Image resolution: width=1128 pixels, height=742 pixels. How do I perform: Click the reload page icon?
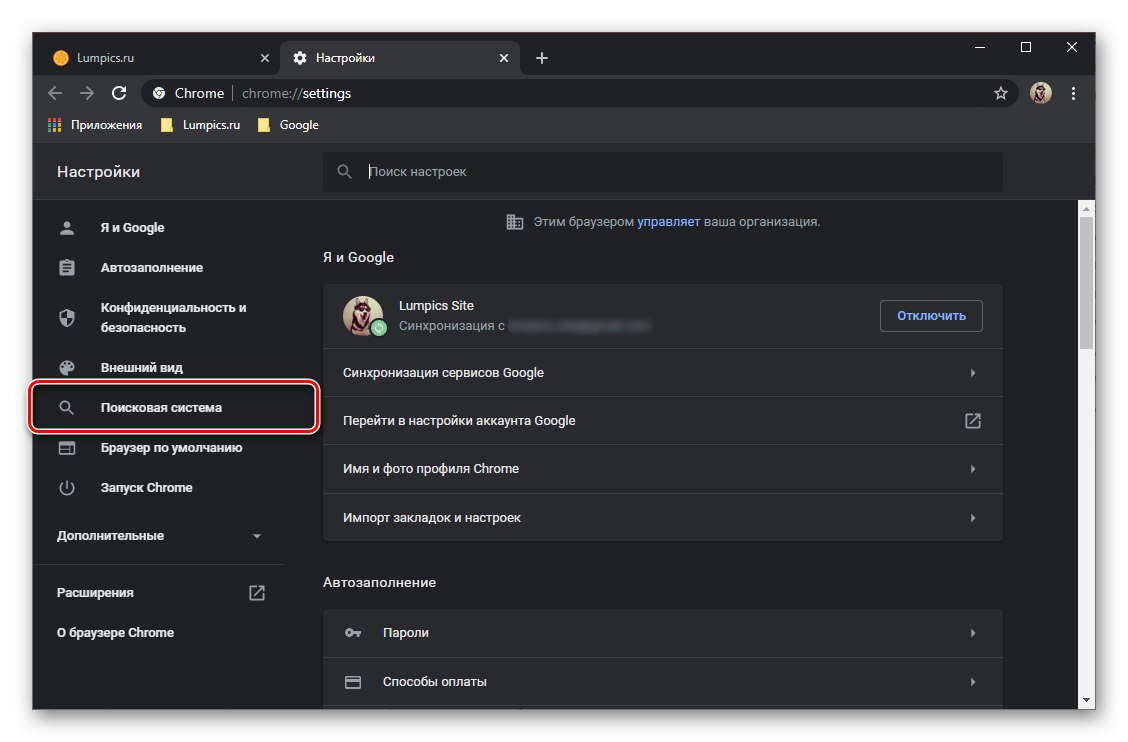tap(119, 93)
